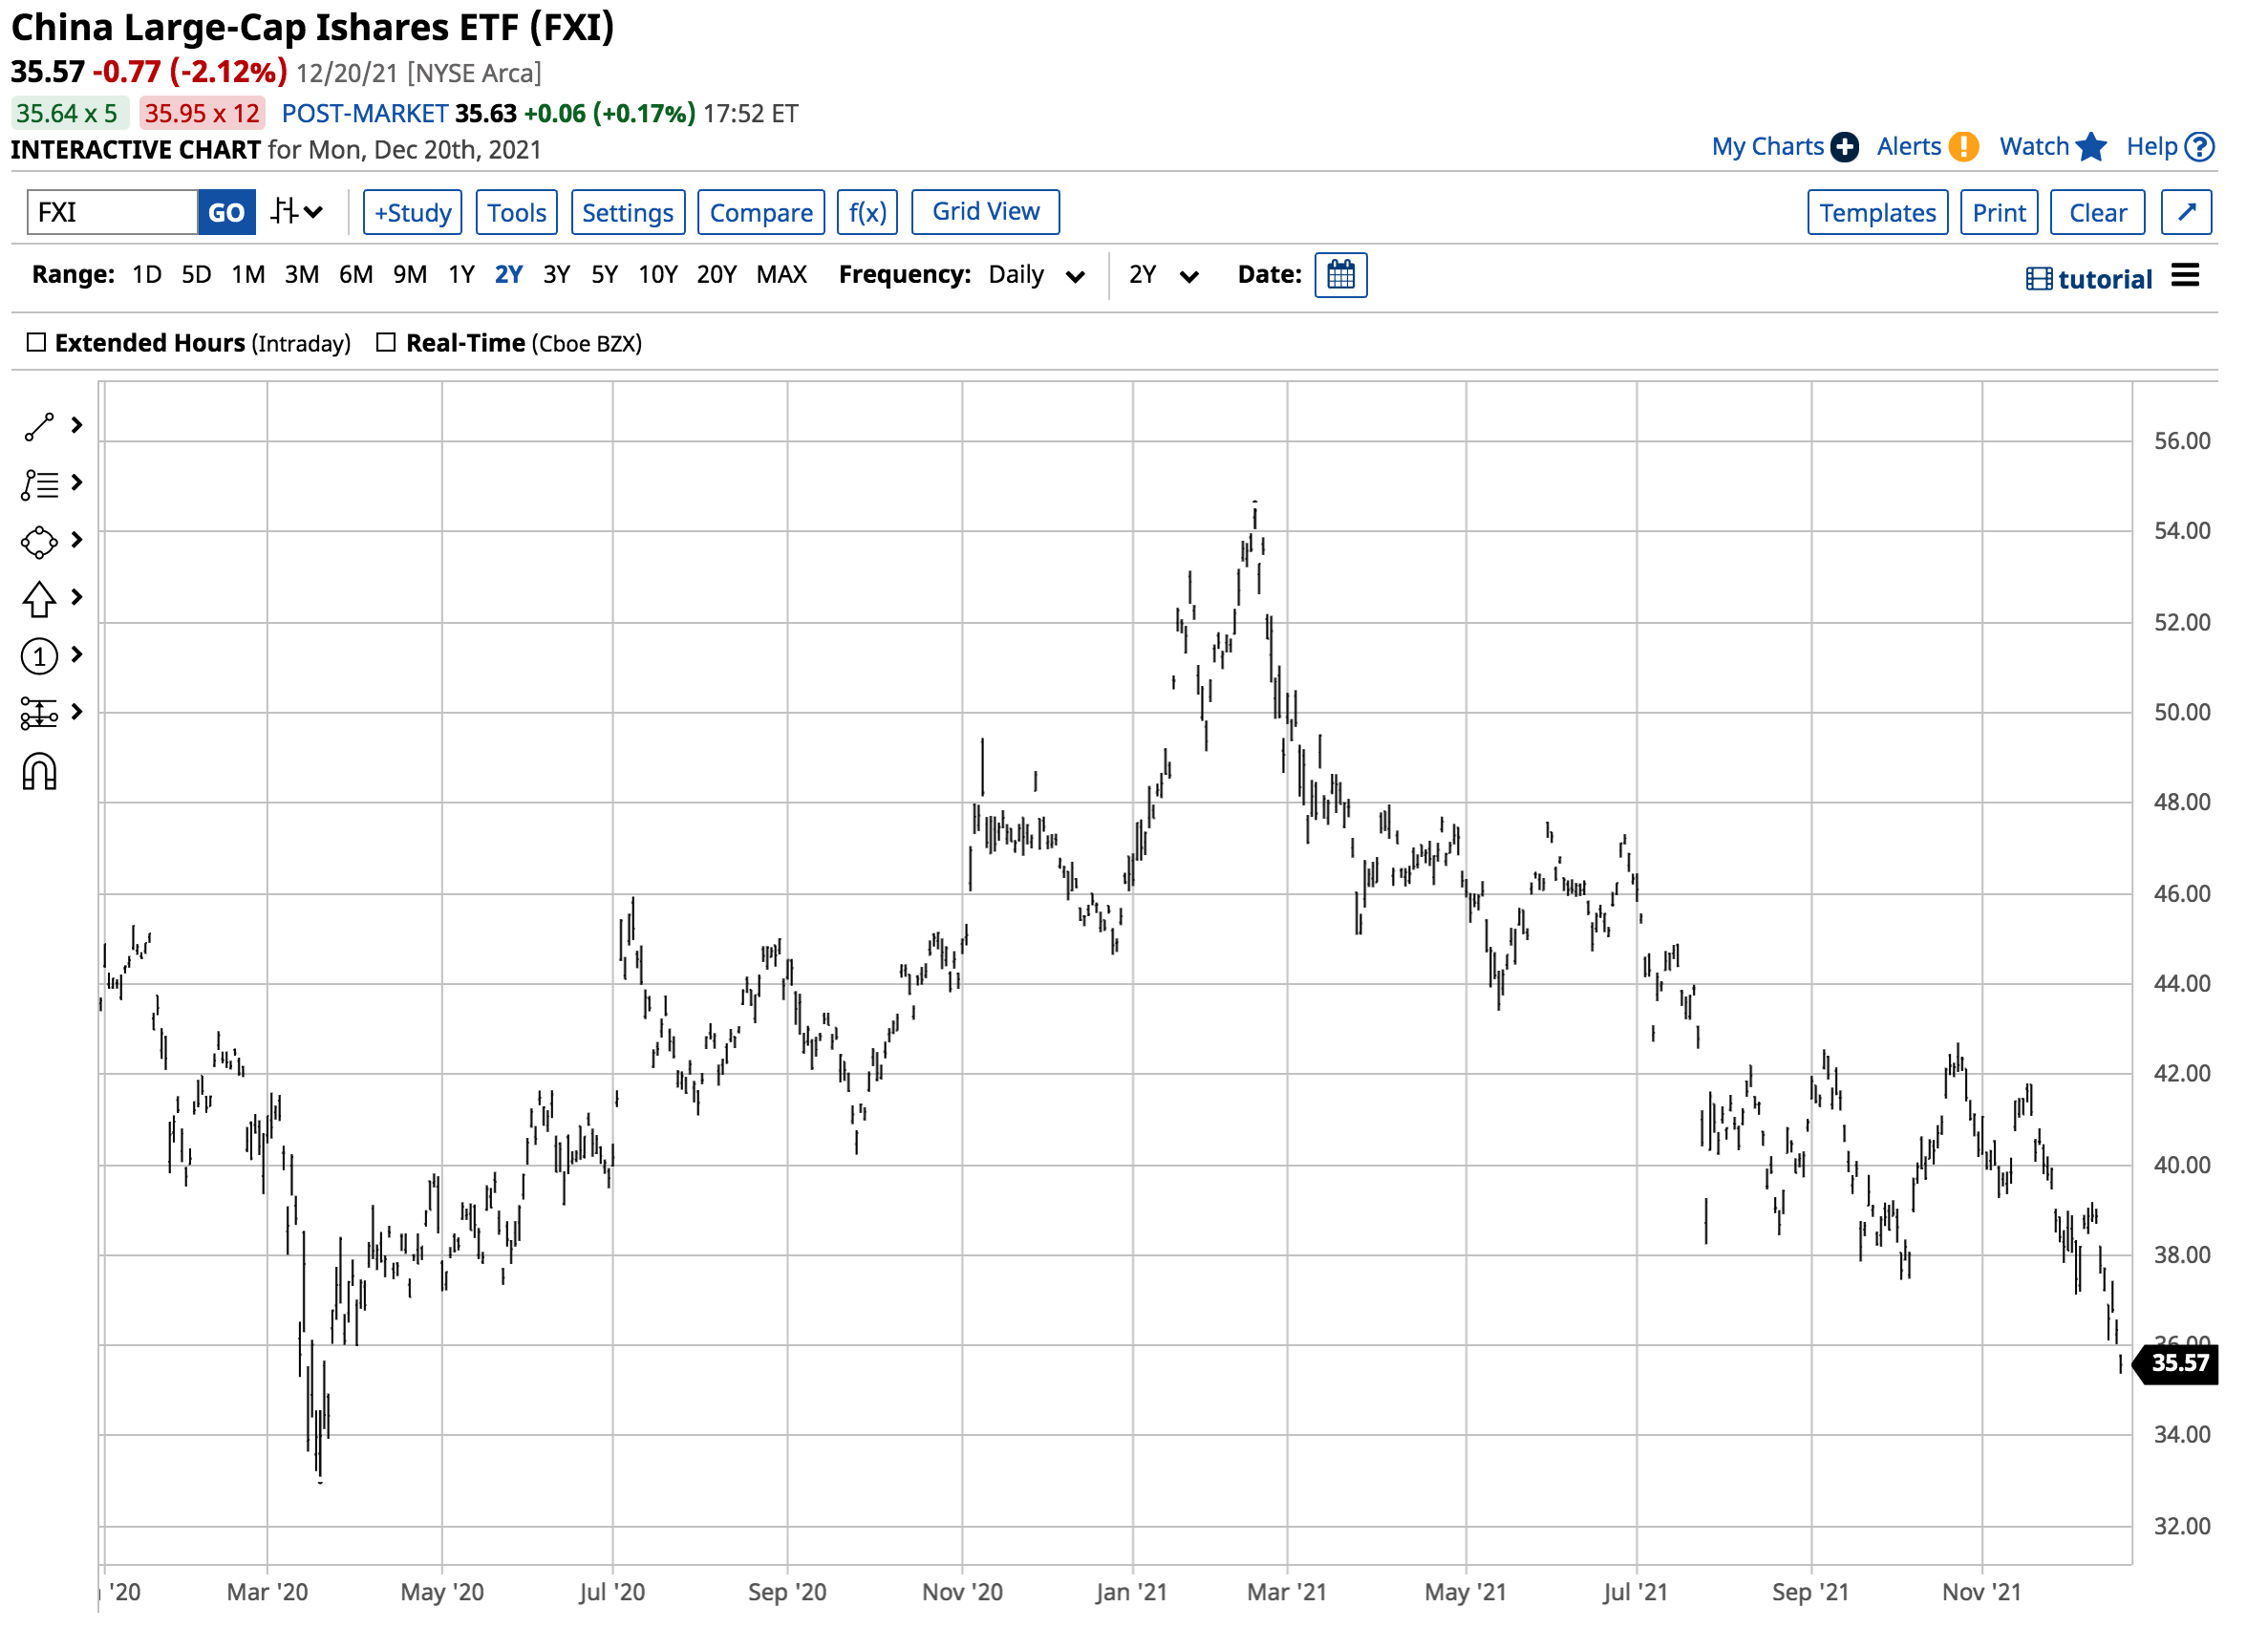Click the f(x) expressions button
The image size is (2268, 1628).
[867, 212]
